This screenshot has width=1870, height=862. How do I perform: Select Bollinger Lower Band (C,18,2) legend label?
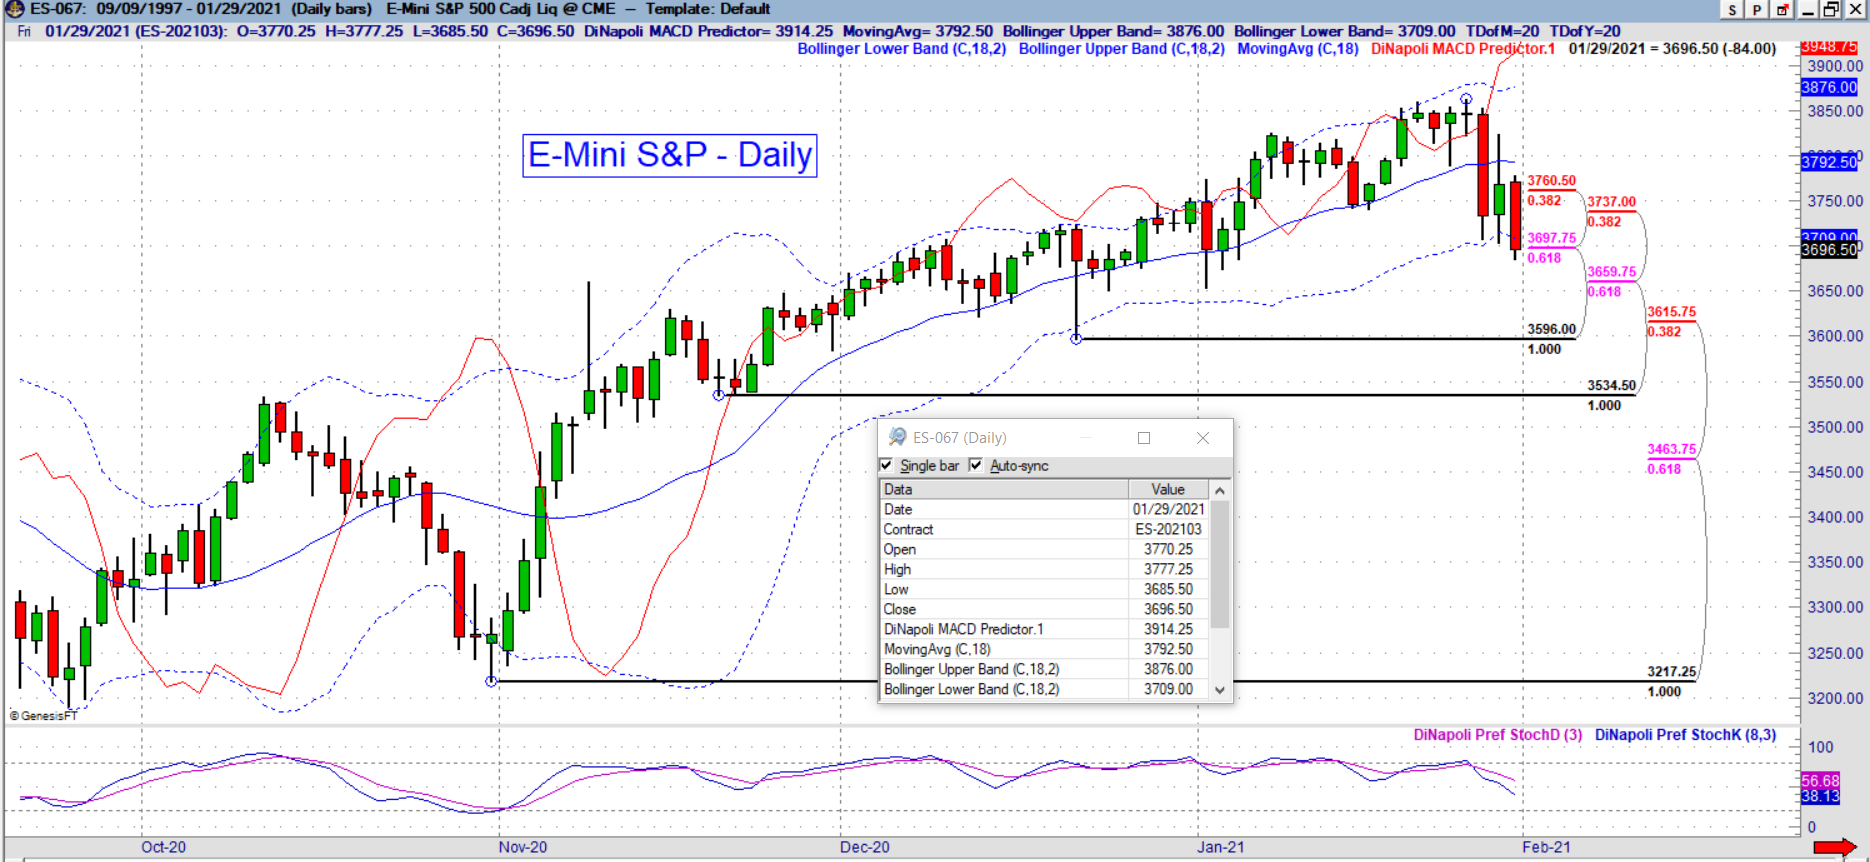click(x=902, y=48)
